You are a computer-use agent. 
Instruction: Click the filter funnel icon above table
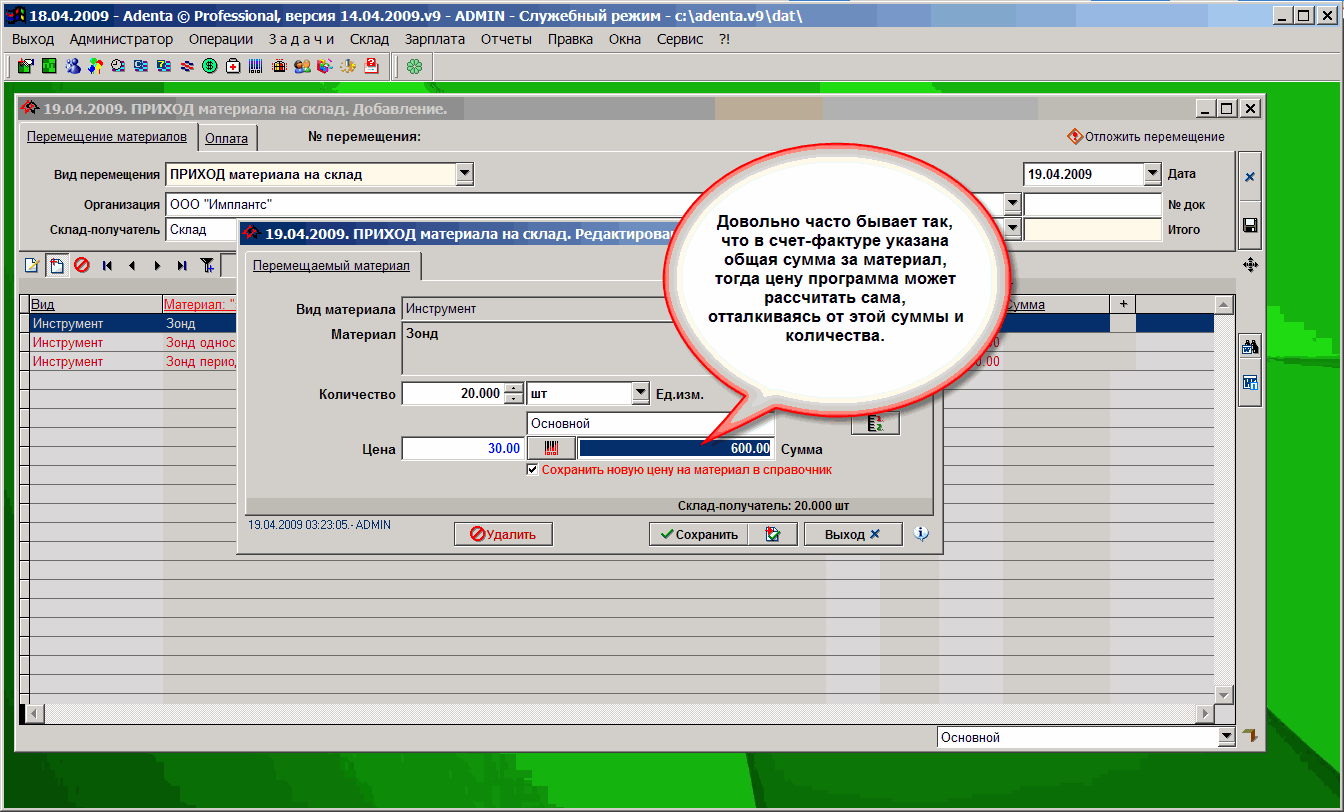[x=207, y=266]
